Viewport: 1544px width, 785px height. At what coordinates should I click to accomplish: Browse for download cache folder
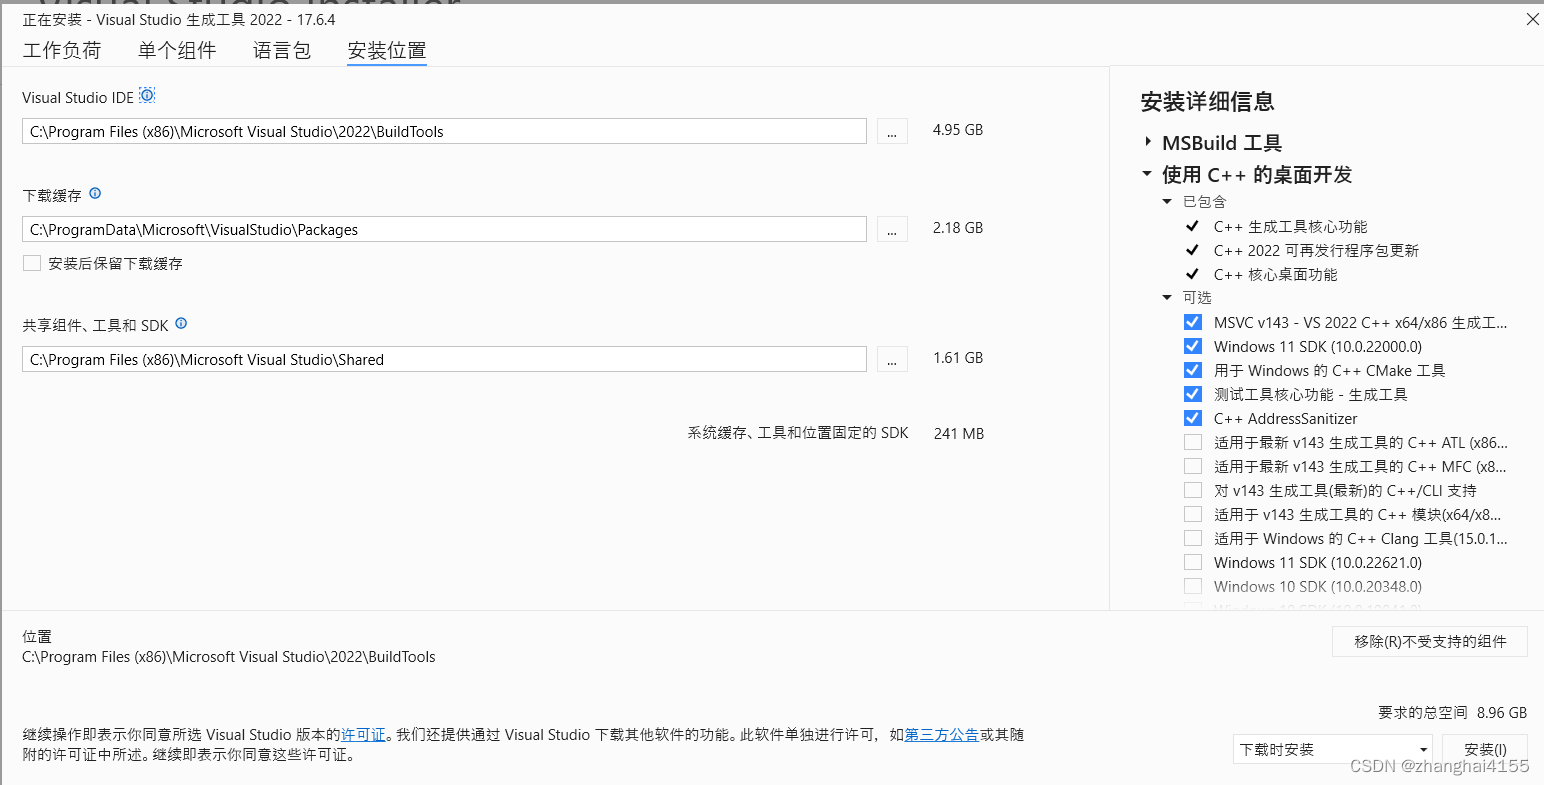(x=892, y=229)
